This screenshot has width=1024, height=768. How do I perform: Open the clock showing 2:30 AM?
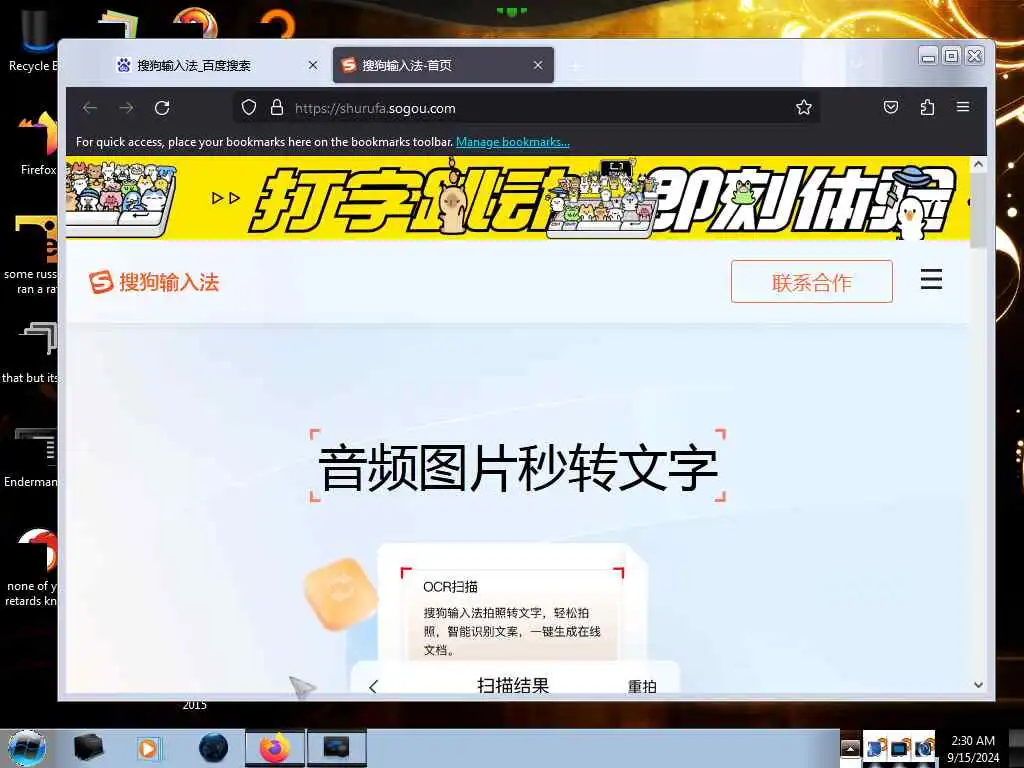pyautogui.click(x=973, y=749)
